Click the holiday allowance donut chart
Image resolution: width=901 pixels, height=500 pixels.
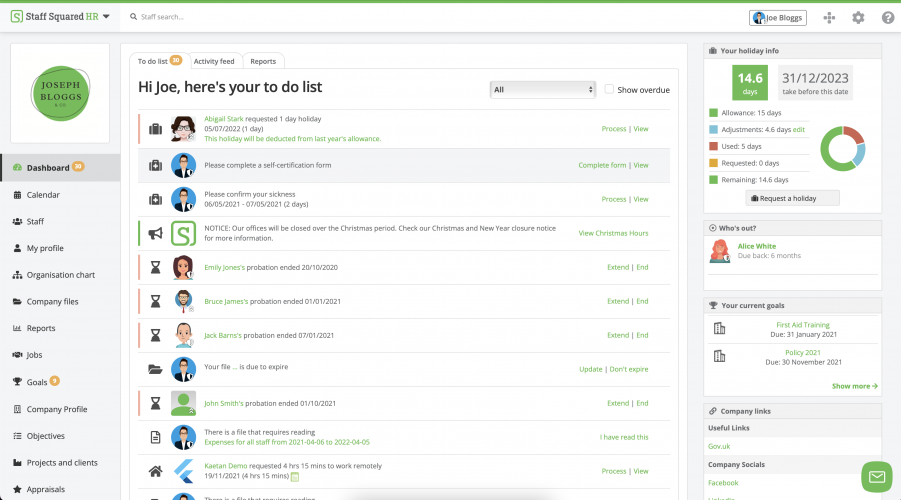tap(842, 148)
